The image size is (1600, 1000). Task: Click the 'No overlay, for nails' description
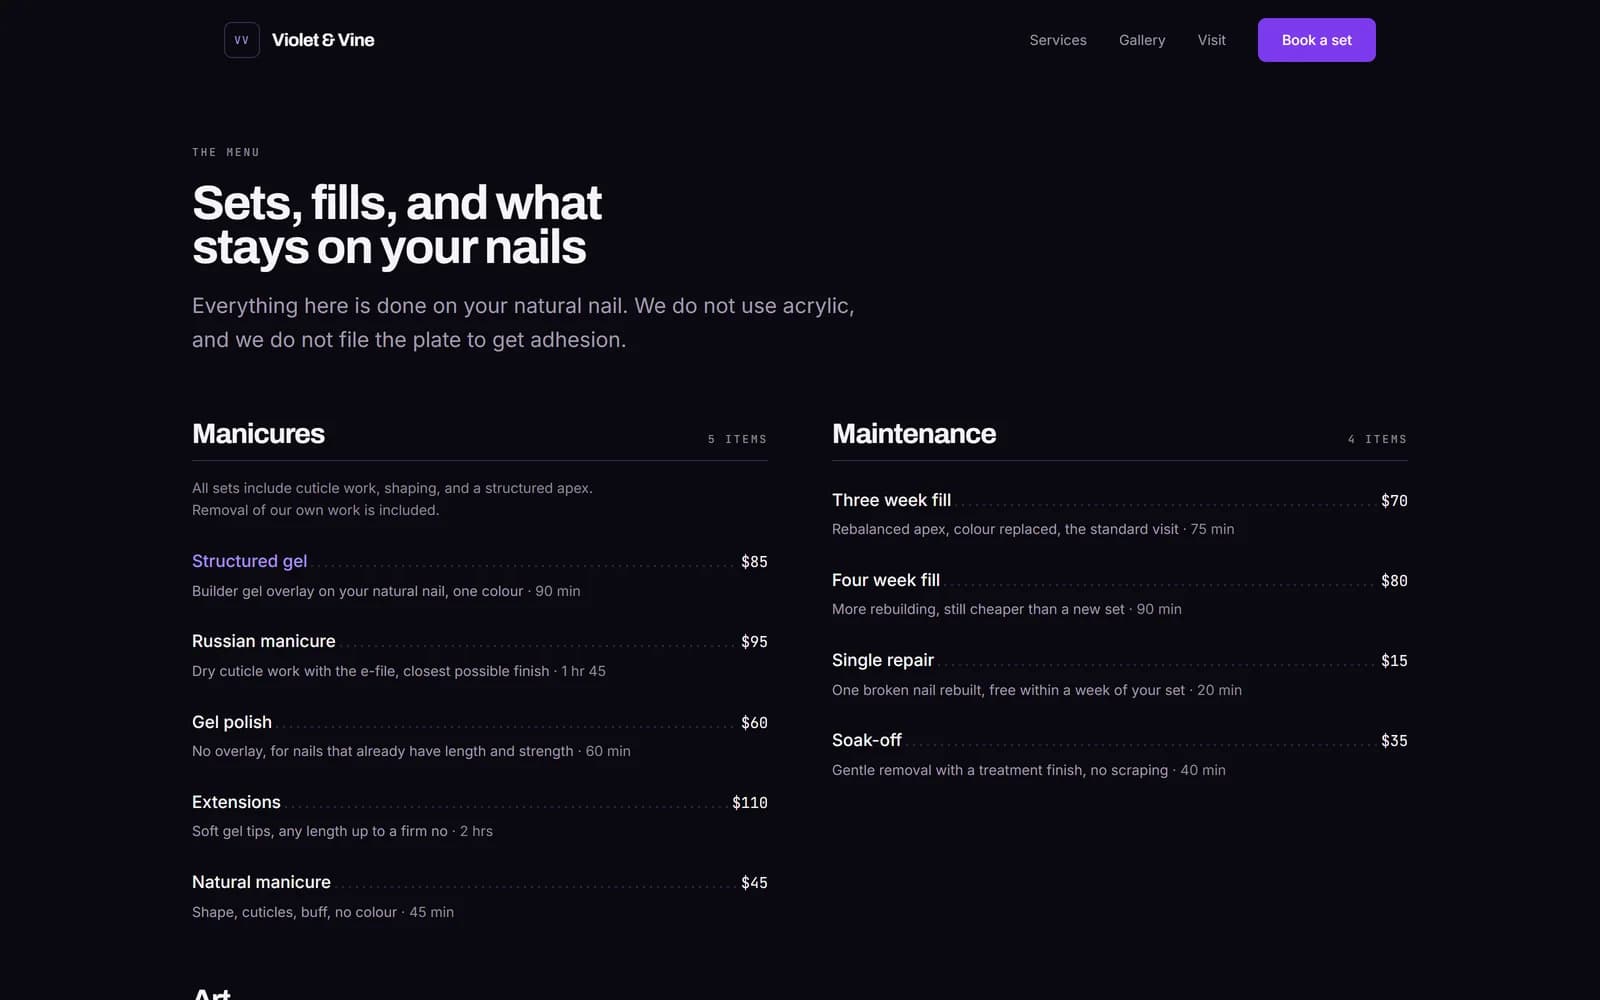point(411,751)
